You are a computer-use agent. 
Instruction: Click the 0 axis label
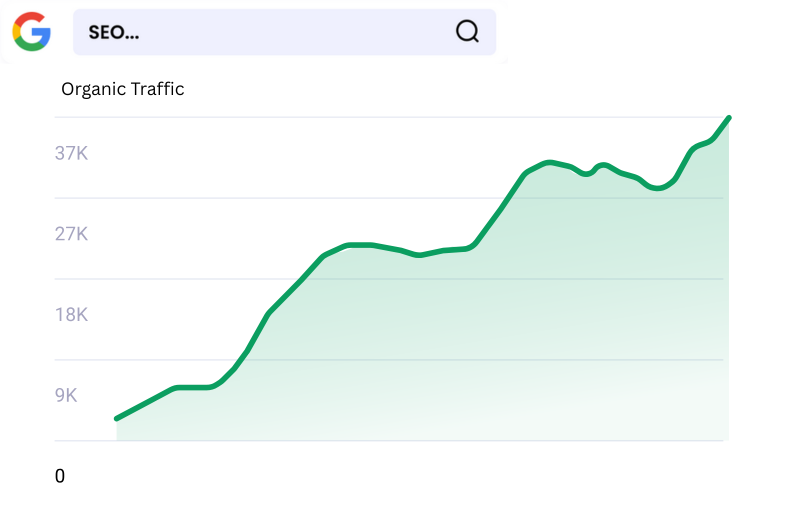click(x=60, y=476)
